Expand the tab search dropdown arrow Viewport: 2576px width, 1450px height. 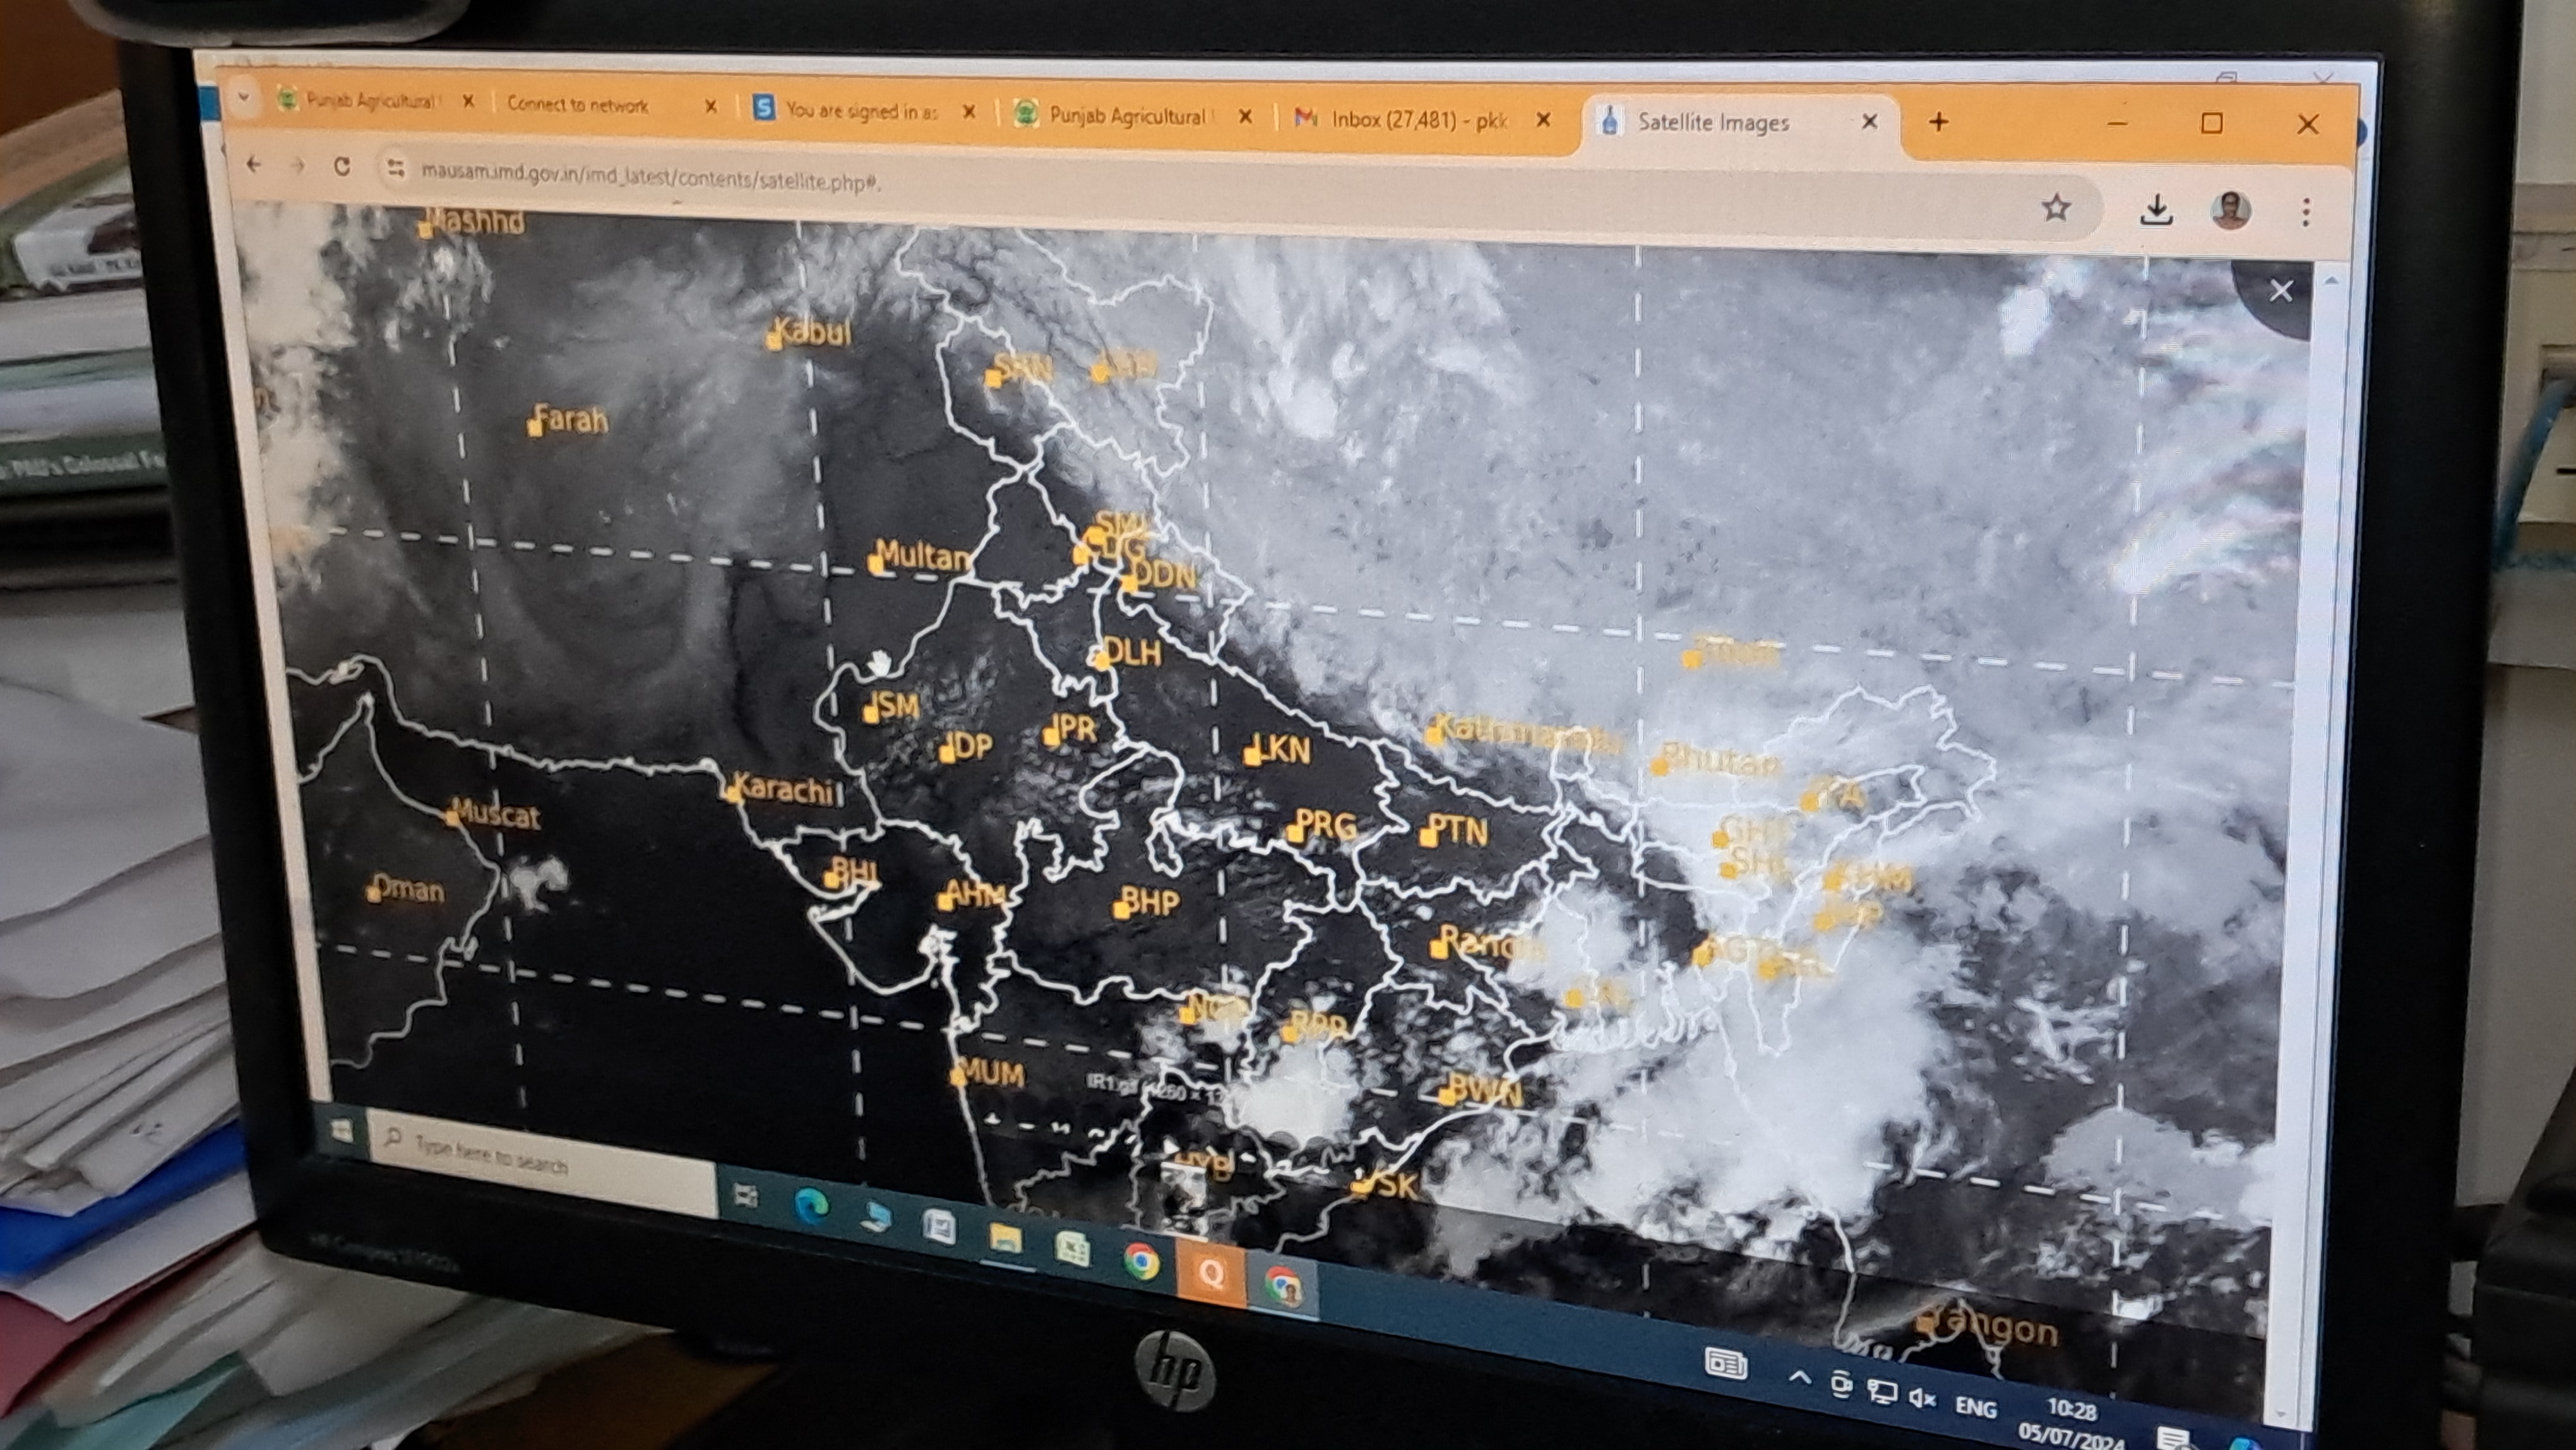point(243,98)
